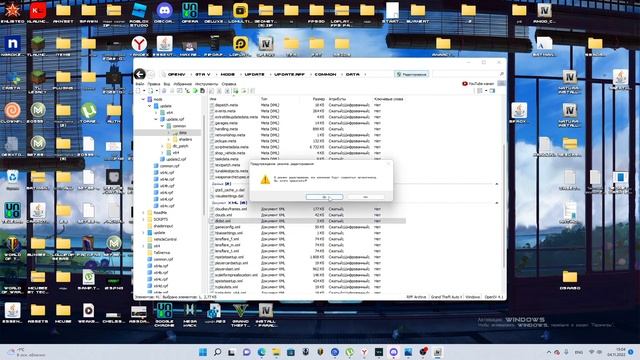Expand the data tree node
Viewport: 640px width, 360px height.
point(169,133)
